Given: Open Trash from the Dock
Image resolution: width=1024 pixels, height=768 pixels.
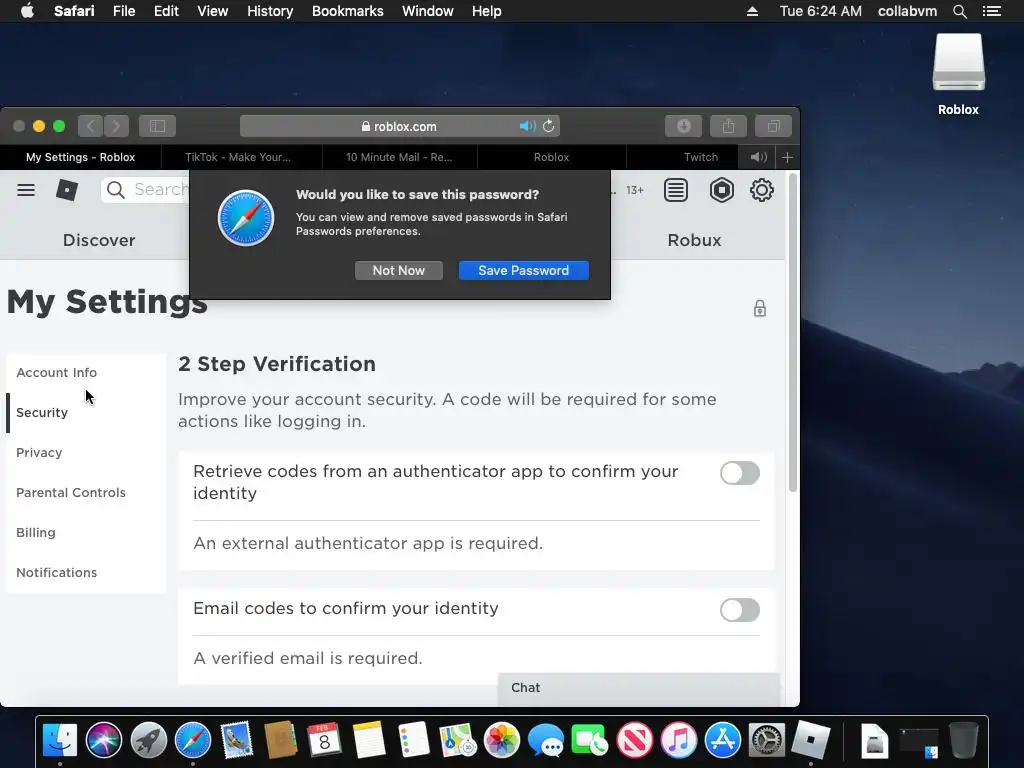Looking at the screenshot, I should tap(963, 740).
